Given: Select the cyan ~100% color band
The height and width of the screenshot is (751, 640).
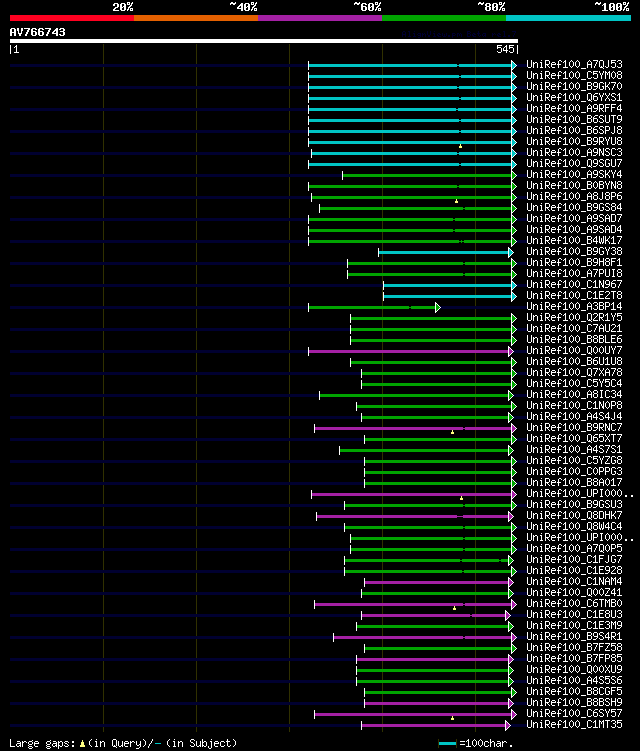Looking at the screenshot, I should click(x=569, y=18).
